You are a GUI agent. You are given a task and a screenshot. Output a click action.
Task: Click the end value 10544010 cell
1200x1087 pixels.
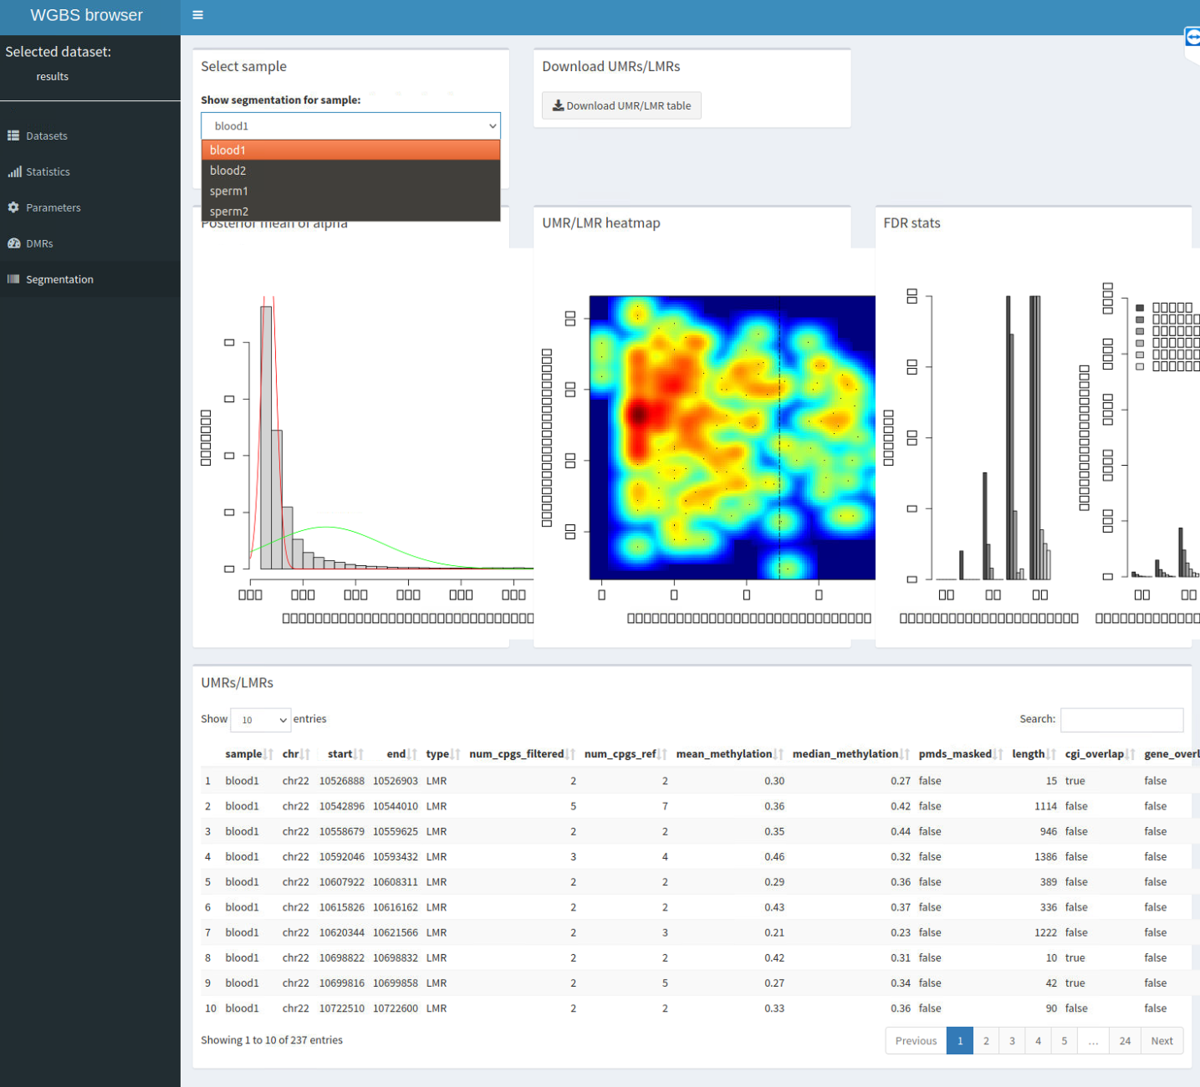click(x=395, y=806)
